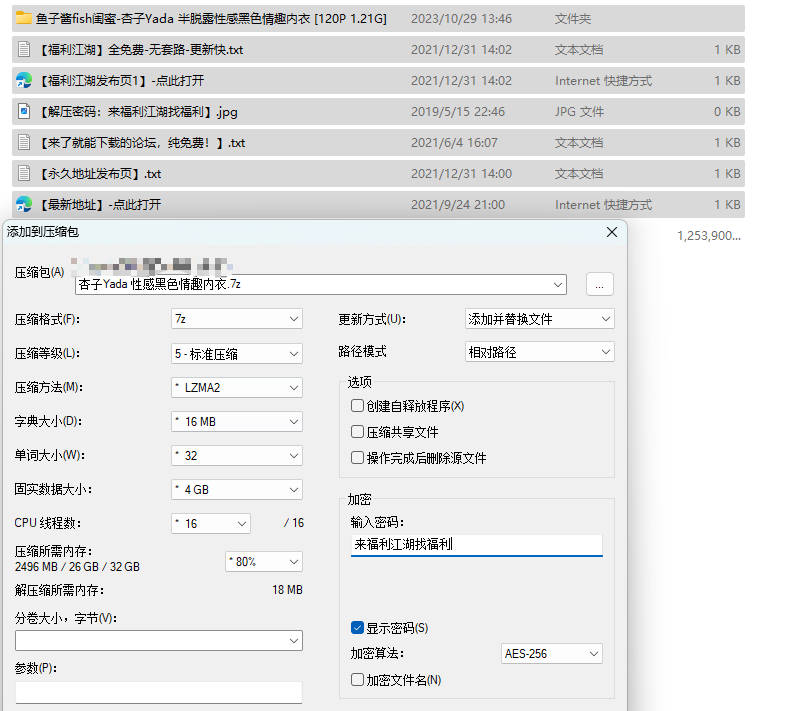
Task: Click the text file icon for 来了就能下载的论坛
Action: [24, 142]
